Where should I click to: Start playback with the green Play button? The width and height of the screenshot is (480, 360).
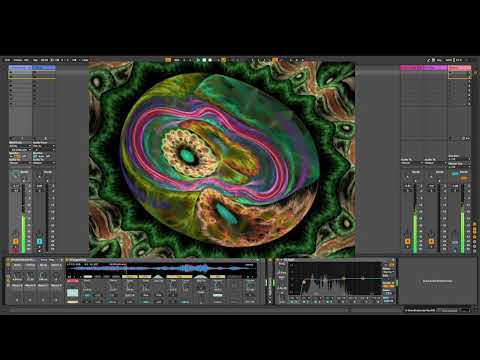click(x=198, y=60)
